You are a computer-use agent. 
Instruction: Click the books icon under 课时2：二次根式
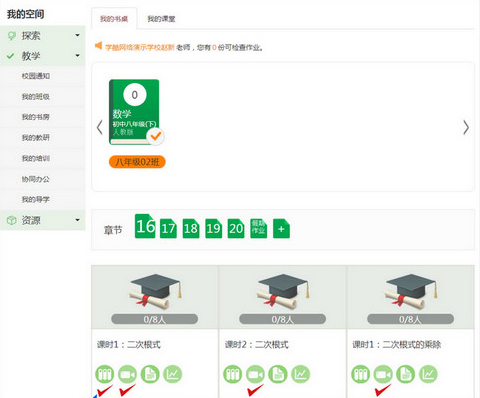(233, 374)
